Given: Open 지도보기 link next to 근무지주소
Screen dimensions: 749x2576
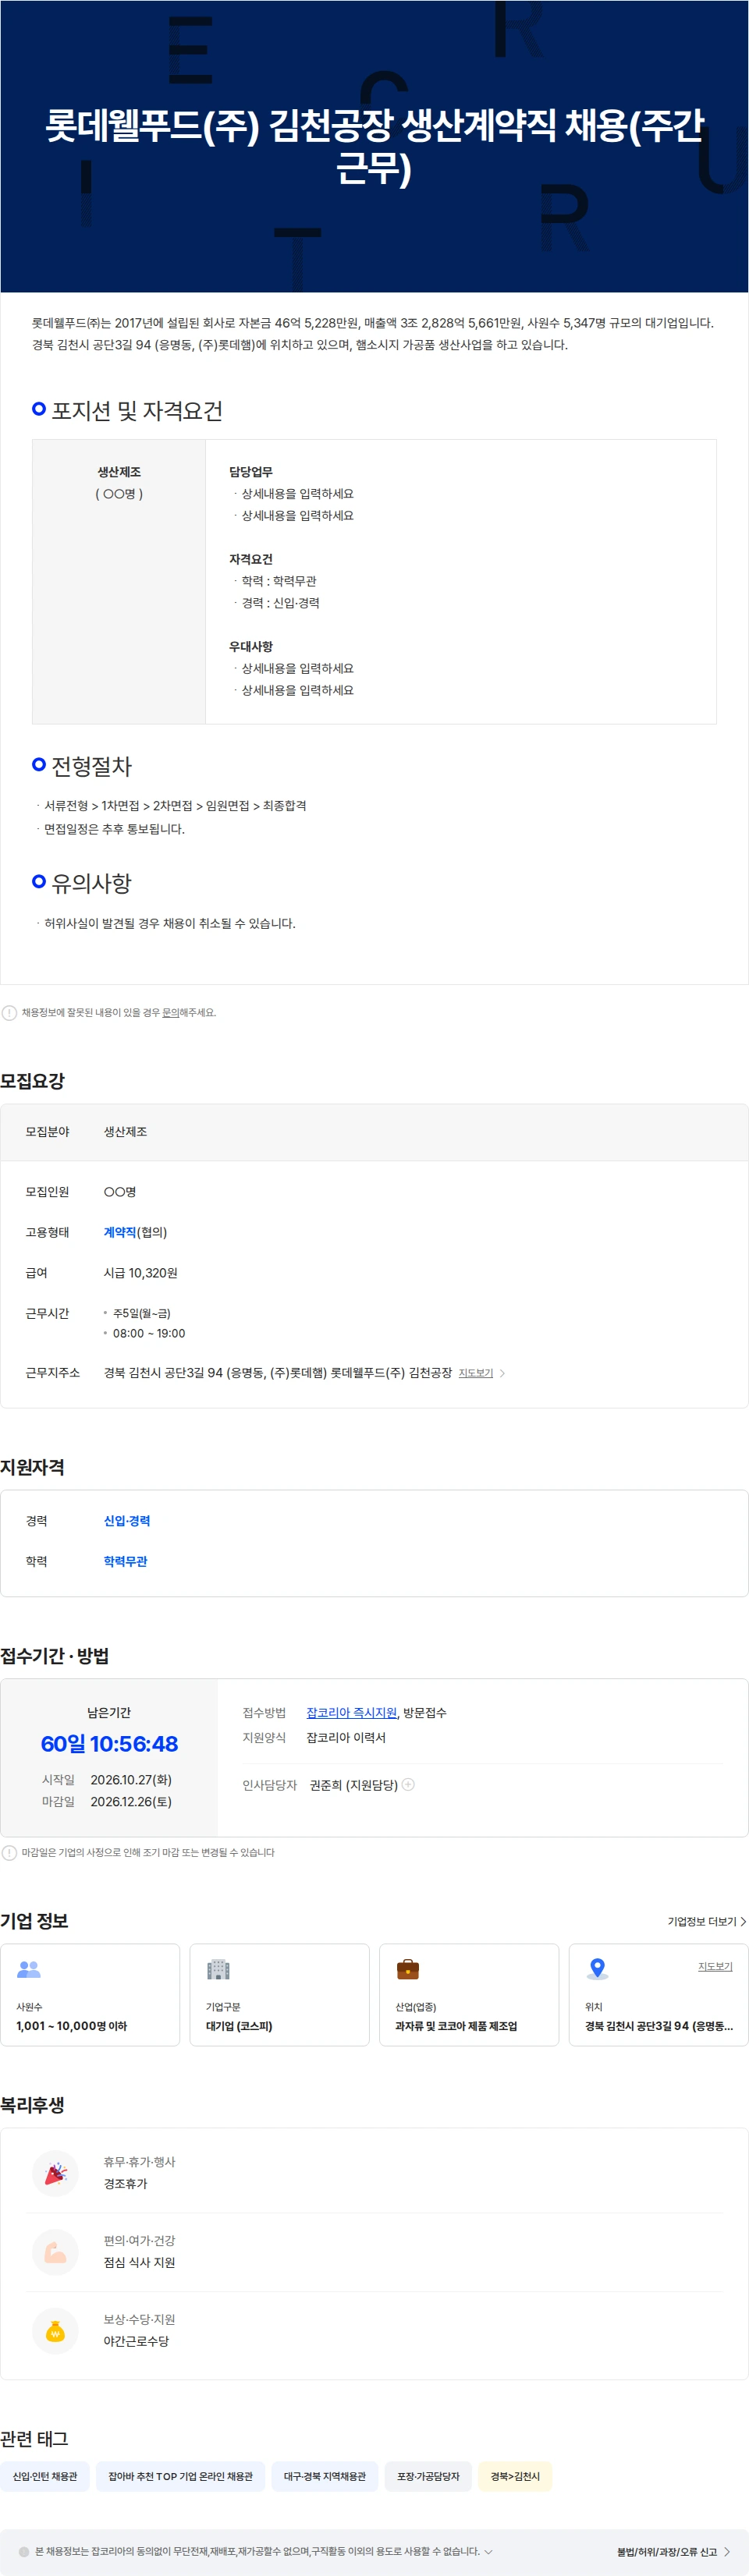Looking at the screenshot, I should point(475,1373).
